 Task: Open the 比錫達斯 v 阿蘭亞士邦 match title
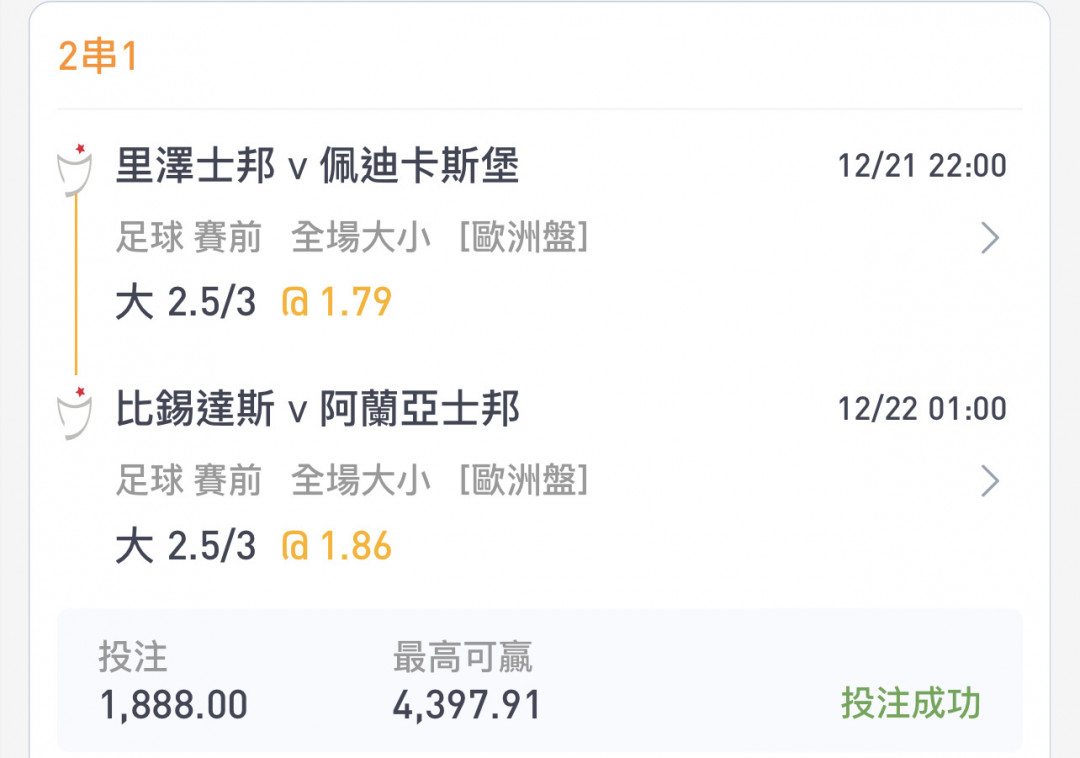pos(318,409)
